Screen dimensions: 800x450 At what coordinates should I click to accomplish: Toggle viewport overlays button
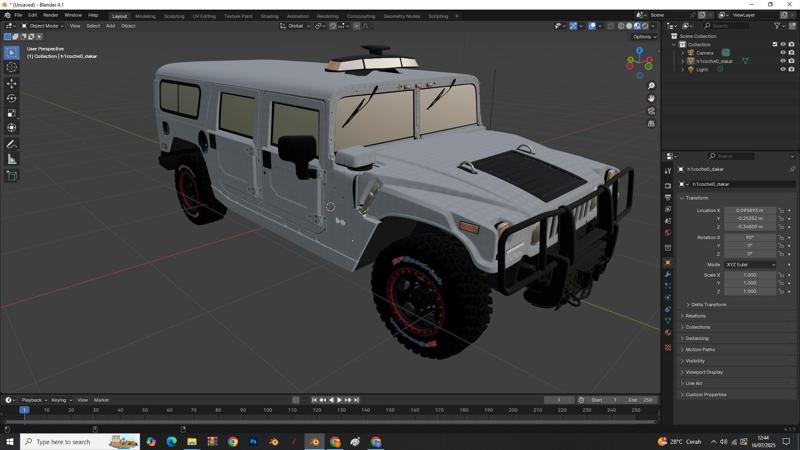[592, 26]
